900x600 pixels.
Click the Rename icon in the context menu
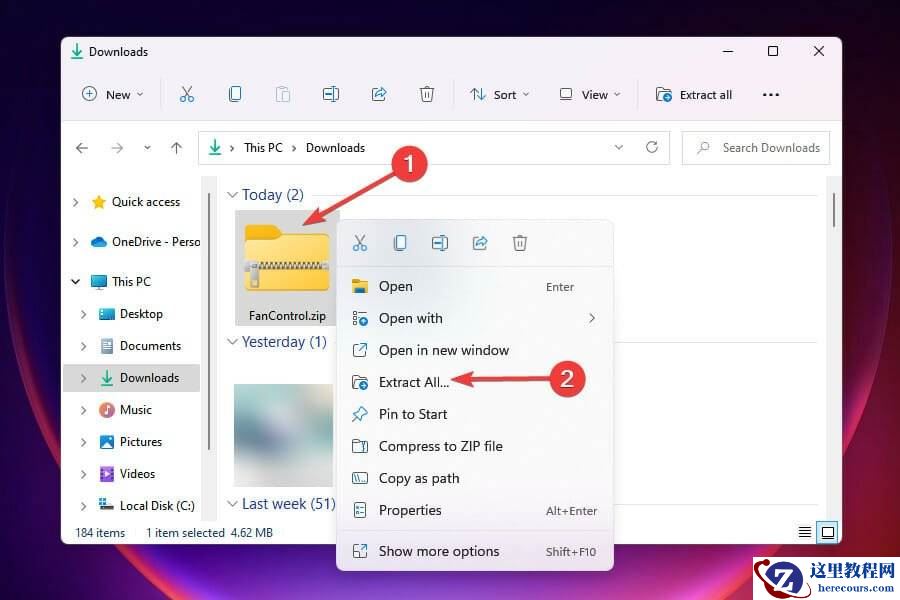[440, 243]
